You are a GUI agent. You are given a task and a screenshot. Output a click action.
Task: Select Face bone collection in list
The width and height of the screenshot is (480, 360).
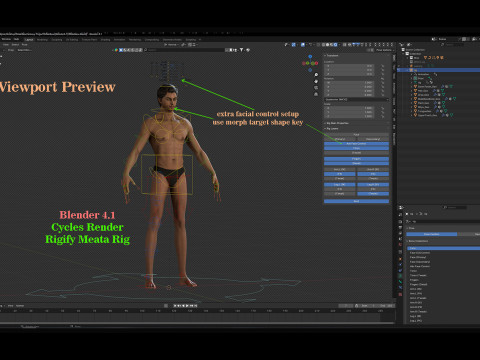click(443, 248)
